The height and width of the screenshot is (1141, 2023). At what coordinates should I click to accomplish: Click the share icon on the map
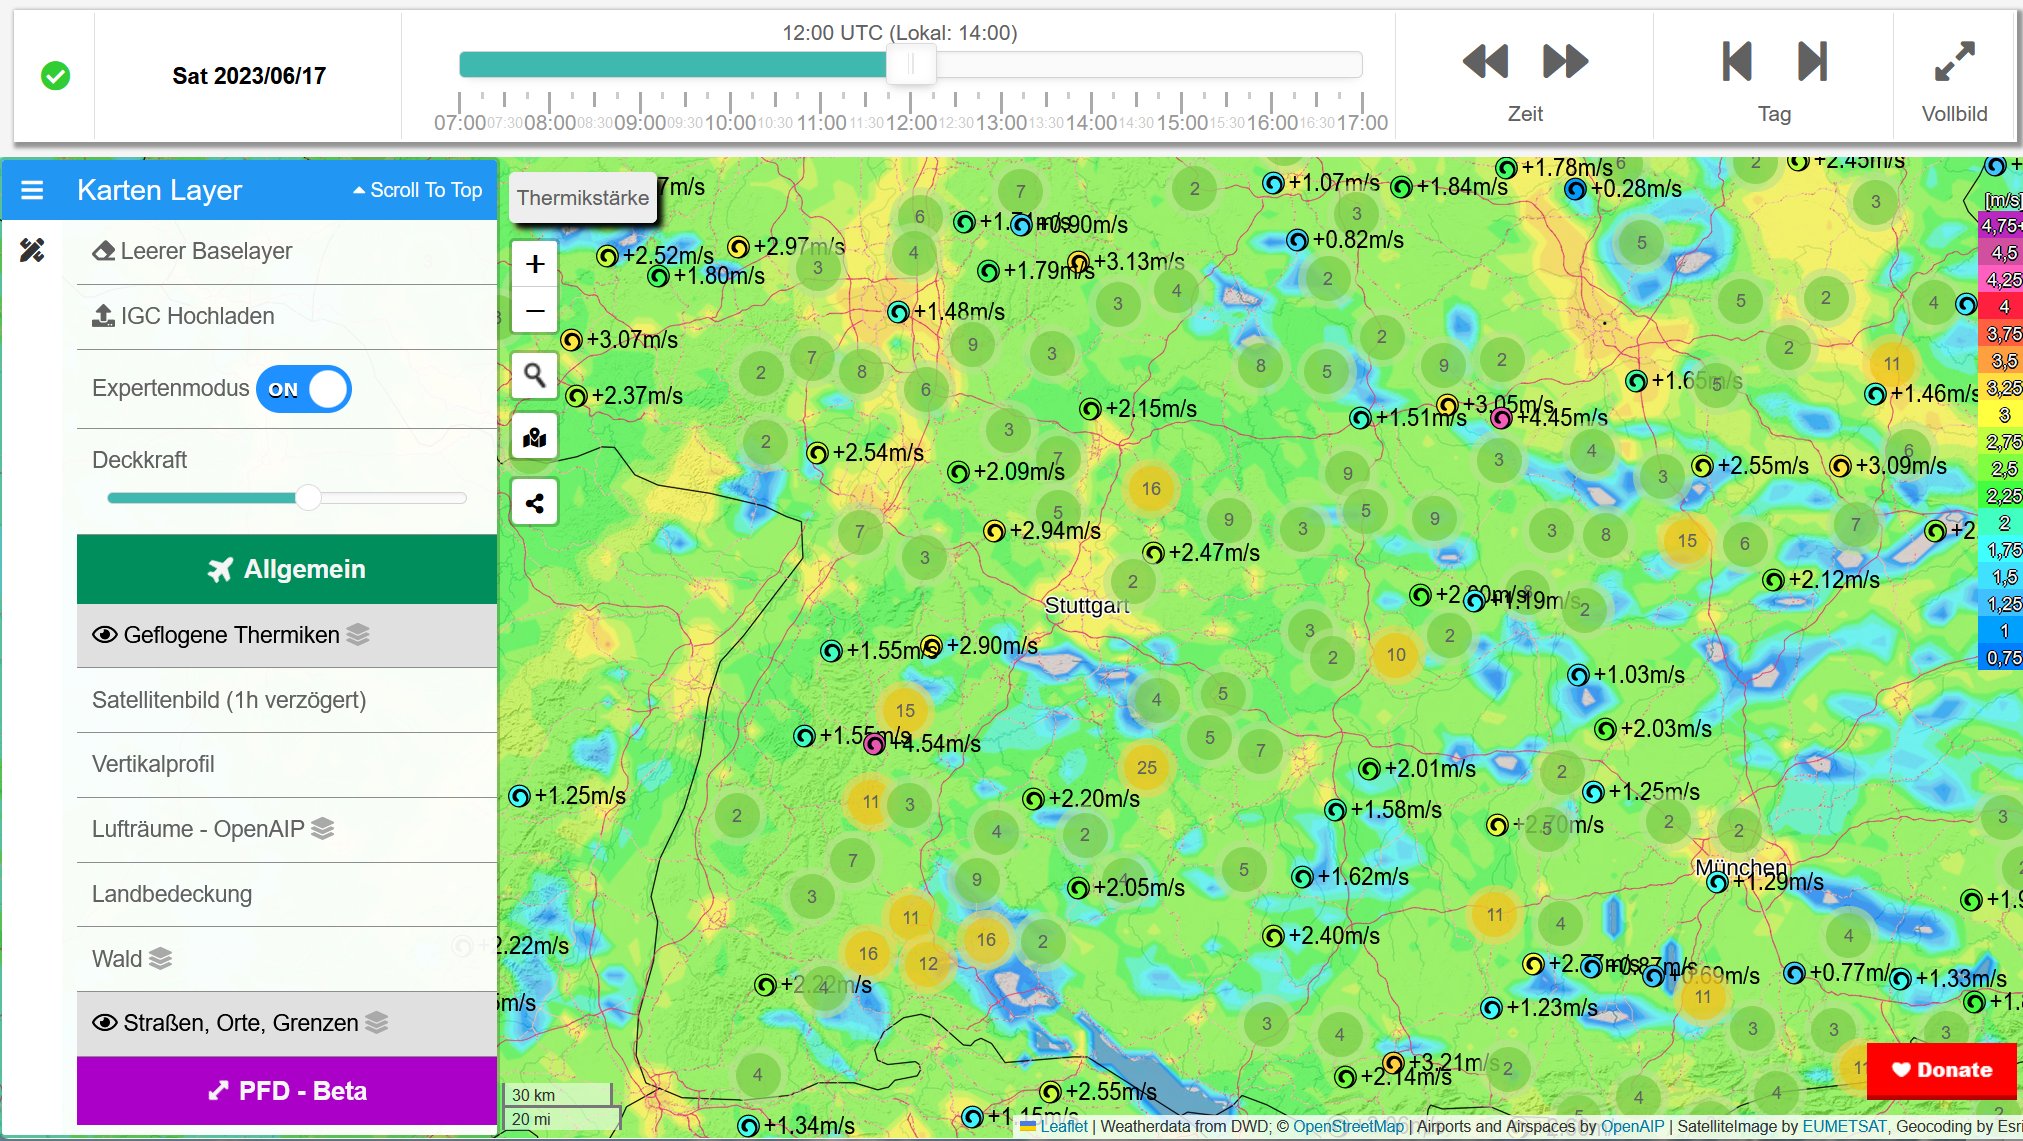click(534, 502)
